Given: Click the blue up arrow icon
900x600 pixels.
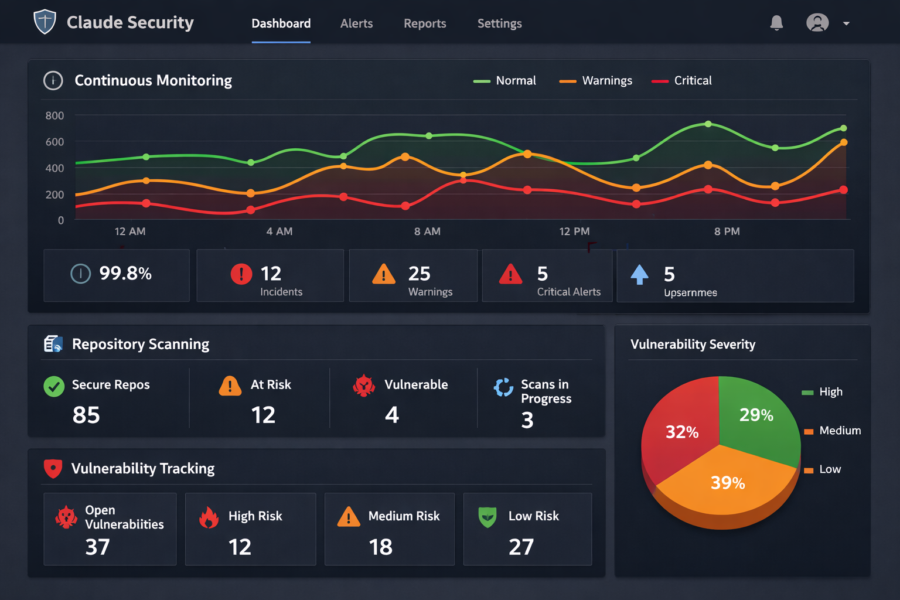Looking at the screenshot, I should pos(639,275).
